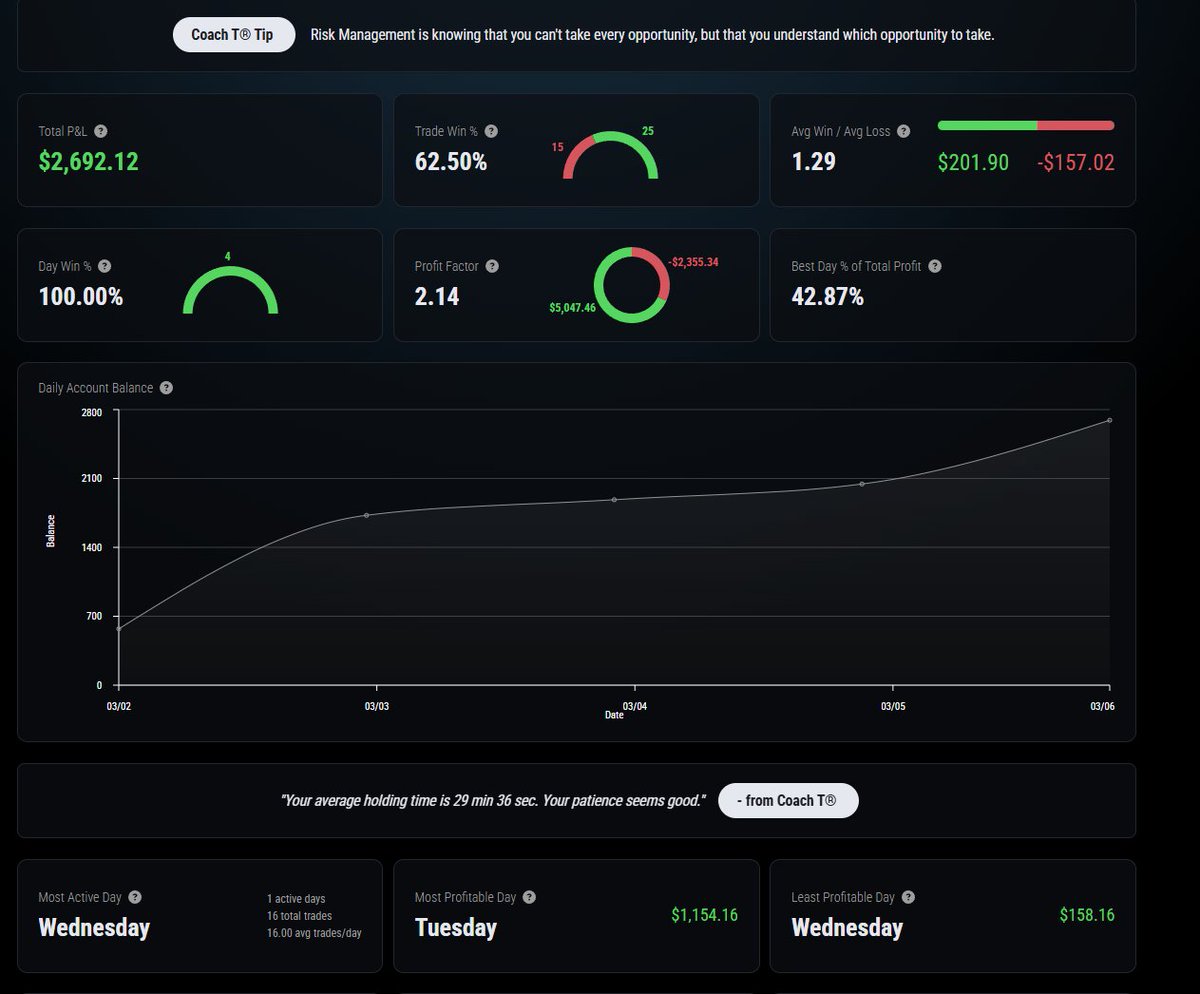Click the Day Win % help icon
Screen dimensions: 1200x994
click(x=105, y=266)
